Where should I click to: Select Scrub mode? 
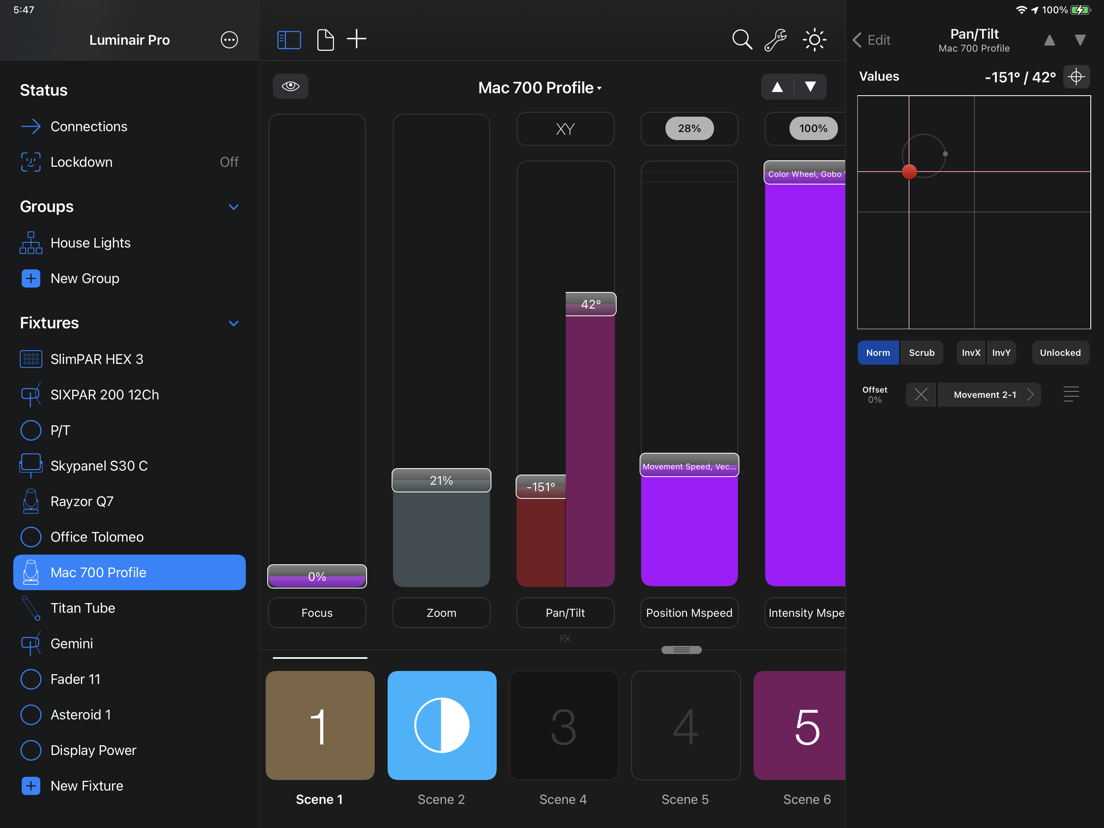(x=922, y=353)
